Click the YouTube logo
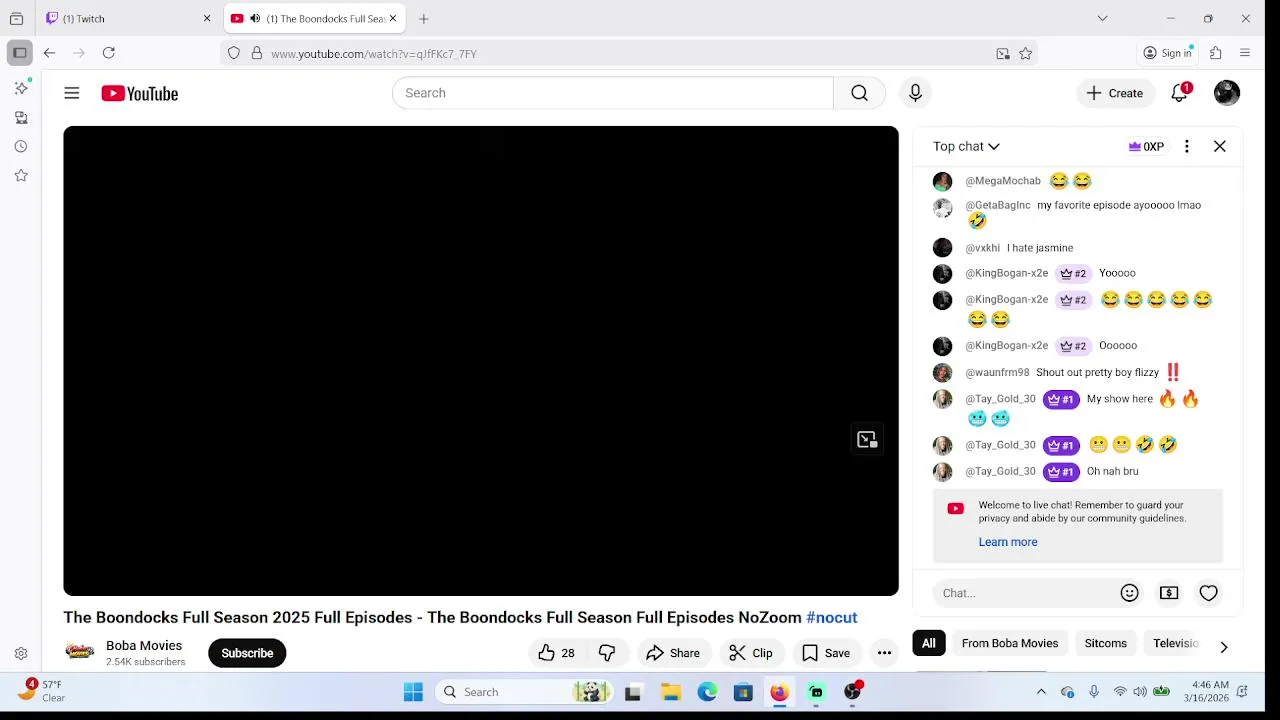Screen dimensions: 1280x720 tap(140, 93)
